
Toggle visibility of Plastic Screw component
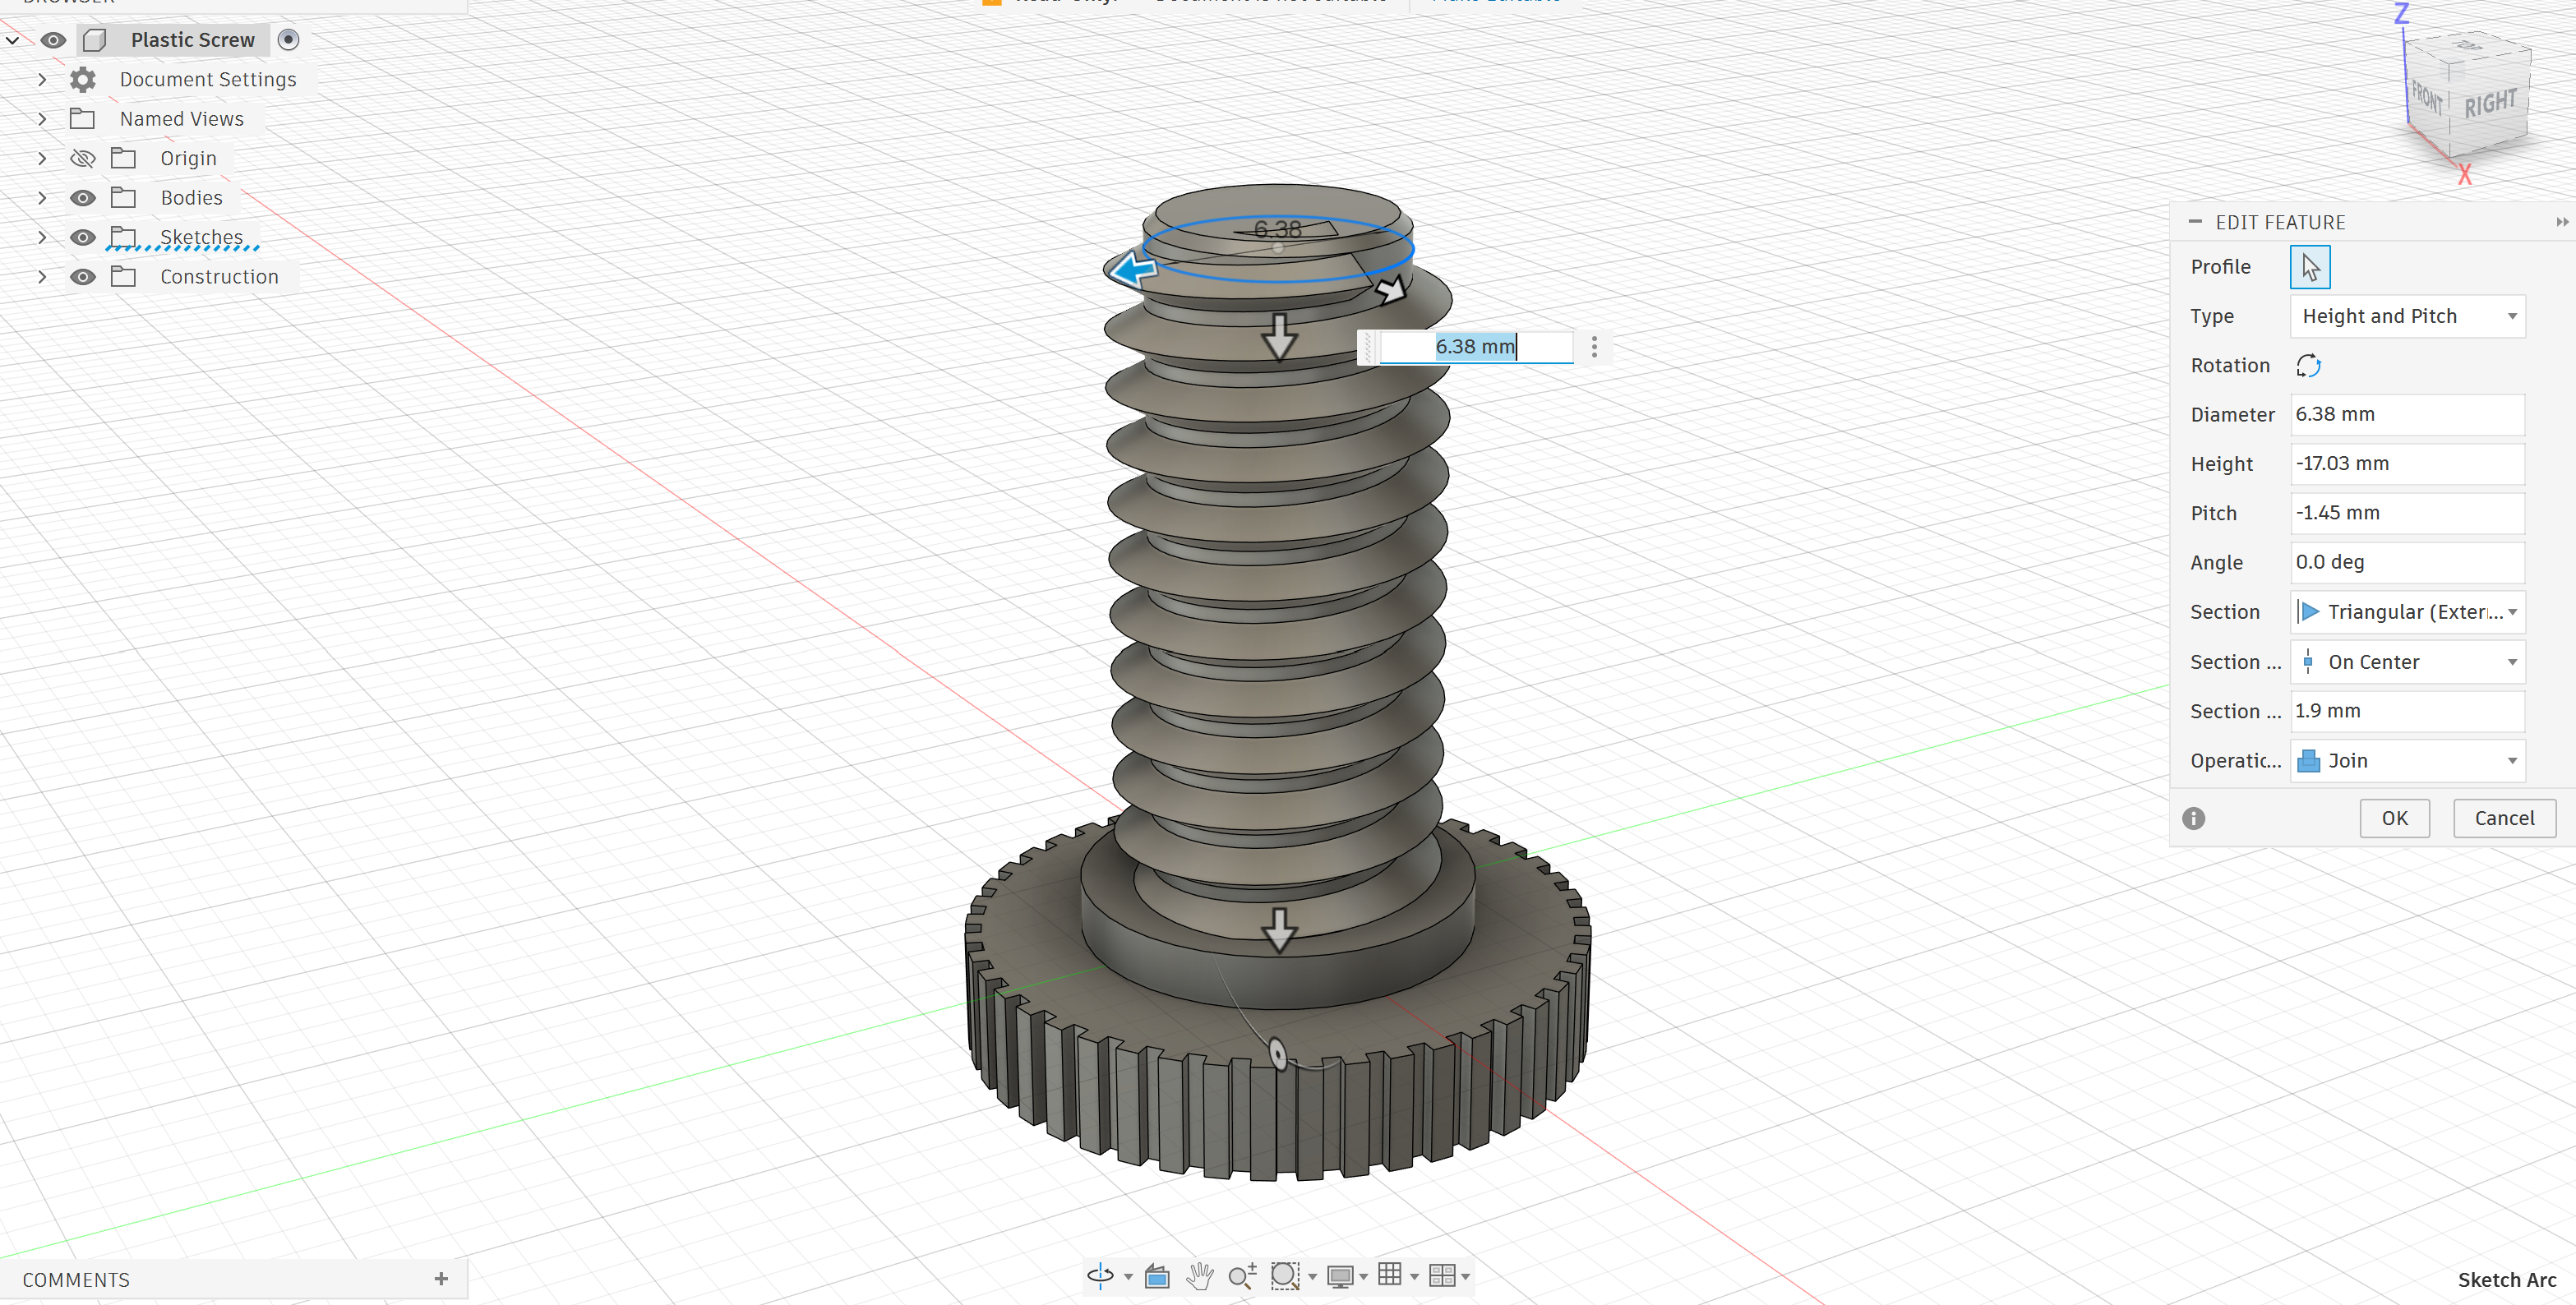coord(53,40)
